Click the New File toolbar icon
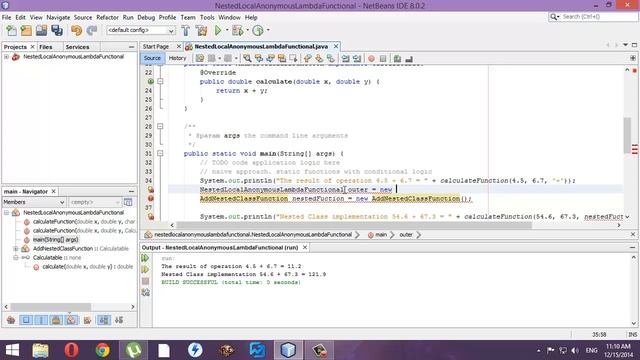Image resolution: width=640 pixels, height=360 pixels. (x=11, y=30)
